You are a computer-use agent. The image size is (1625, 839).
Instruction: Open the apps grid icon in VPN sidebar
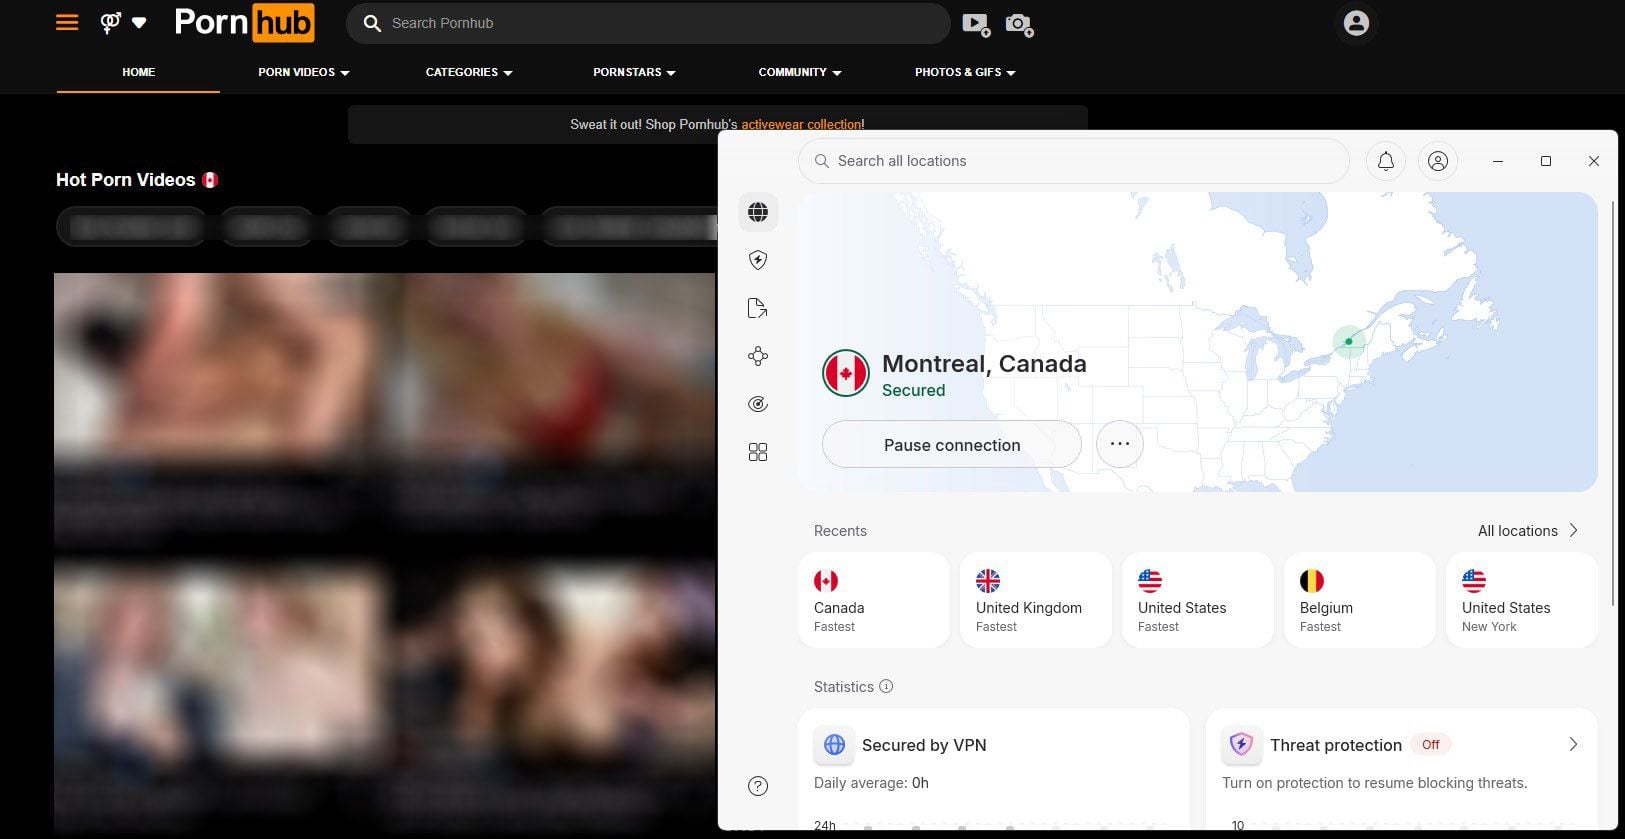pyautogui.click(x=758, y=452)
